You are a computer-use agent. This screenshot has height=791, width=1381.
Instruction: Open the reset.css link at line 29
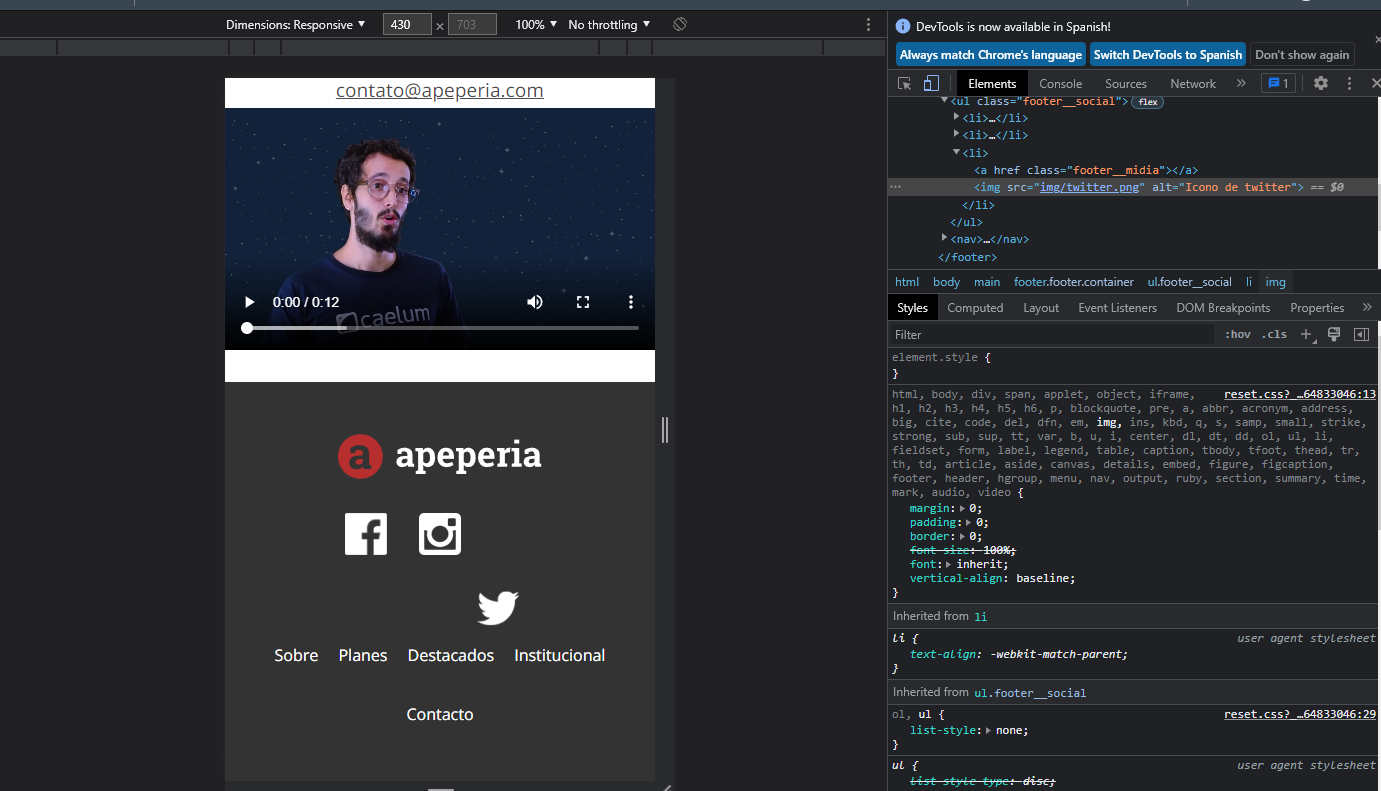1300,715
